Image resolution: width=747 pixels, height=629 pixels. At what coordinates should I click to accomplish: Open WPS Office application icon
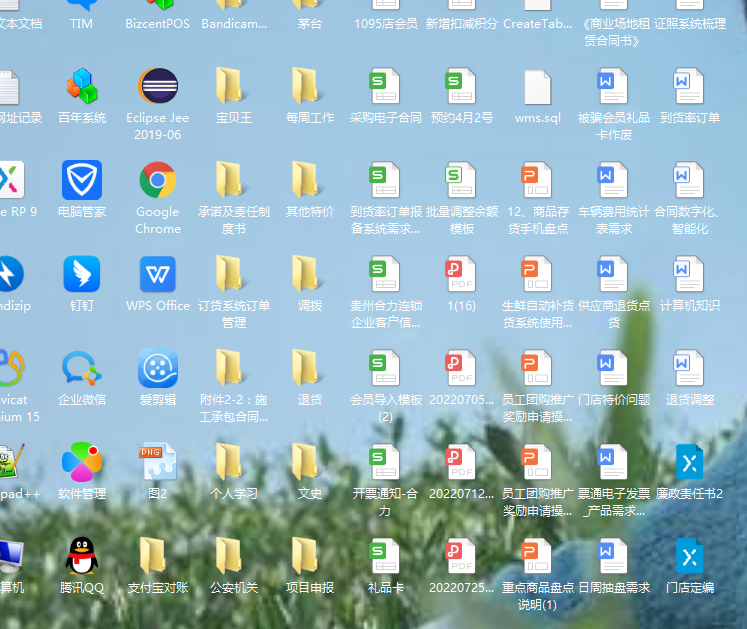[157, 275]
